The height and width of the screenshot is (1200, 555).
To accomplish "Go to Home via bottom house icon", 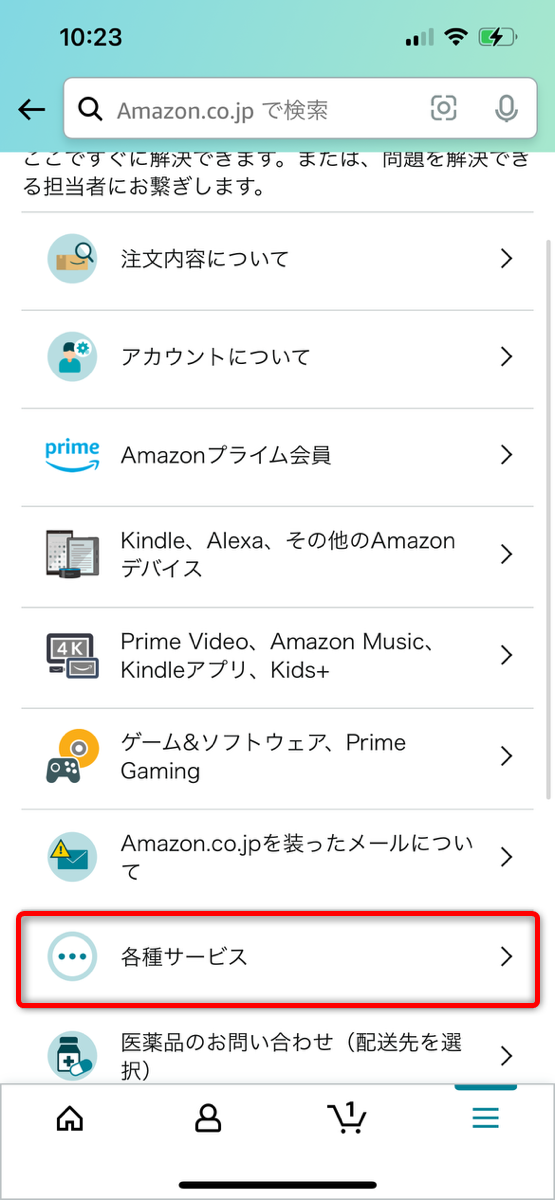I will click(70, 1118).
